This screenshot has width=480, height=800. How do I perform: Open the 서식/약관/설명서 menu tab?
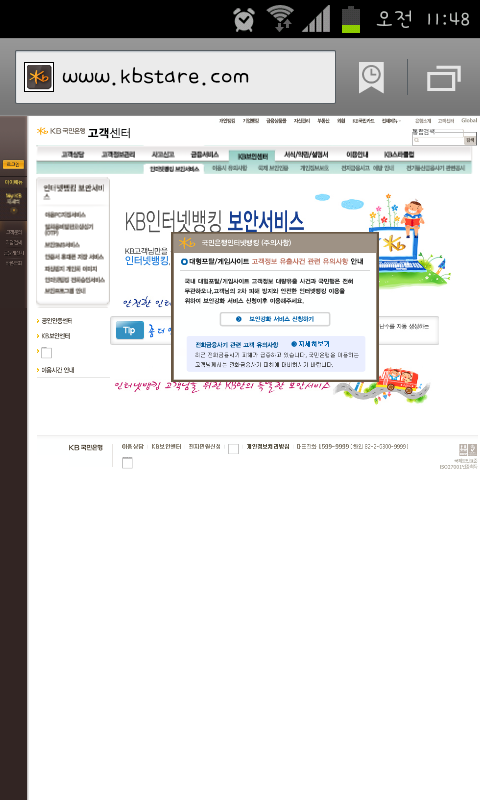pyautogui.click(x=306, y=154)
